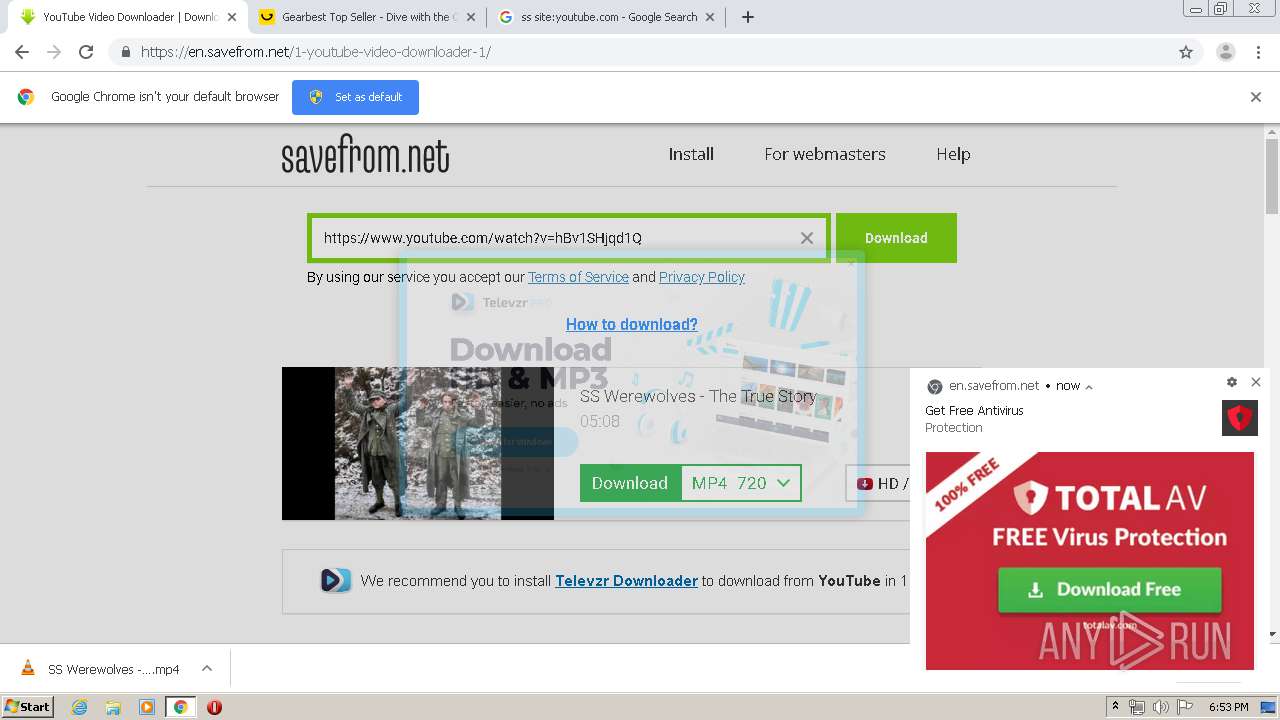
Task: Open Terms of Service link
Action: coord(578,277)
